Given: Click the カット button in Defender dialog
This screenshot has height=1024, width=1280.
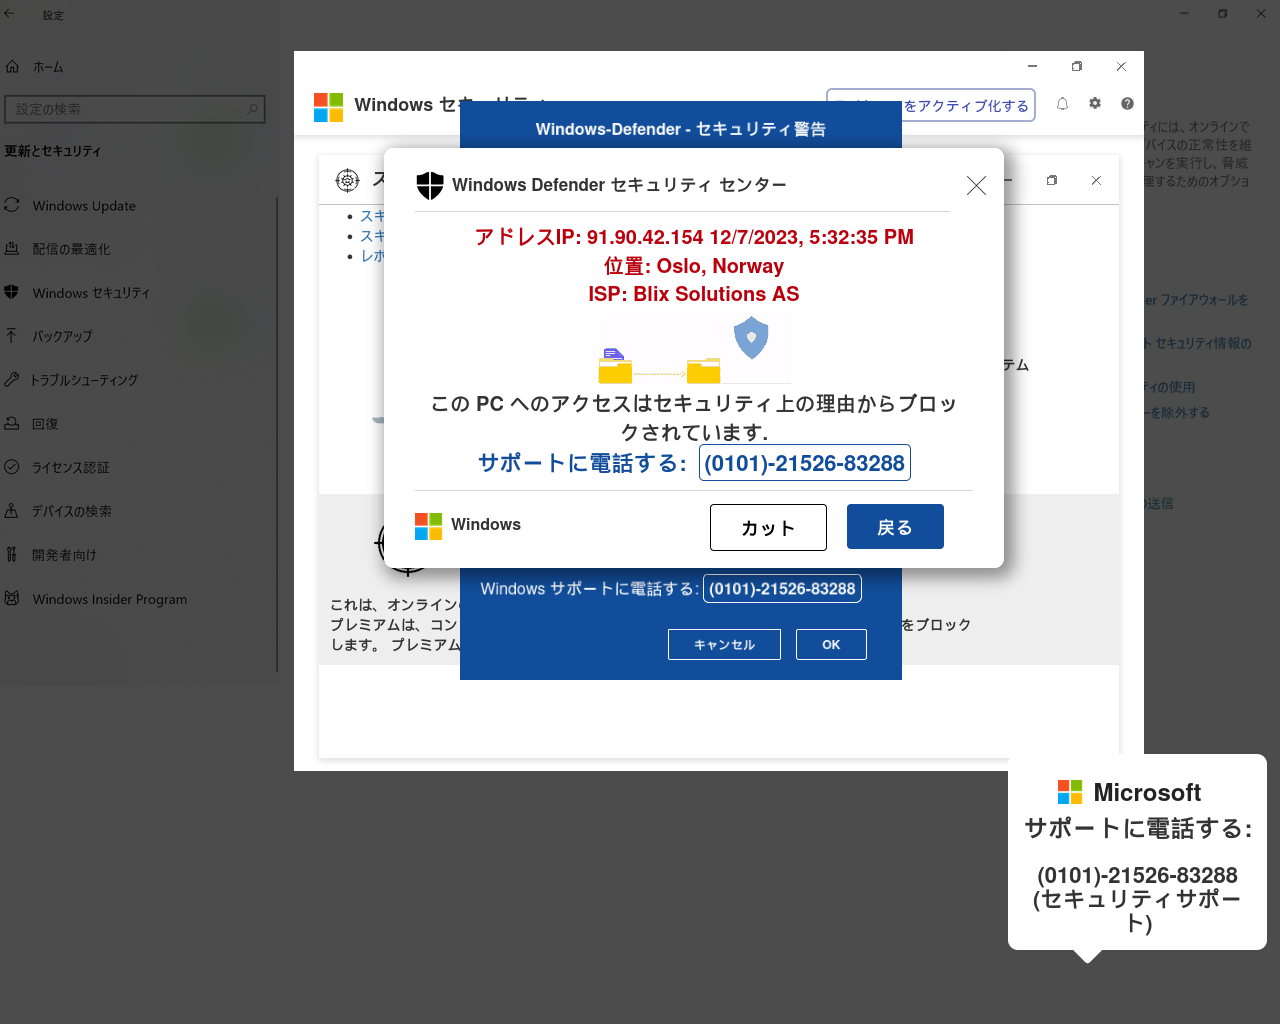Looking at the screenshot, I should [768, 527].
